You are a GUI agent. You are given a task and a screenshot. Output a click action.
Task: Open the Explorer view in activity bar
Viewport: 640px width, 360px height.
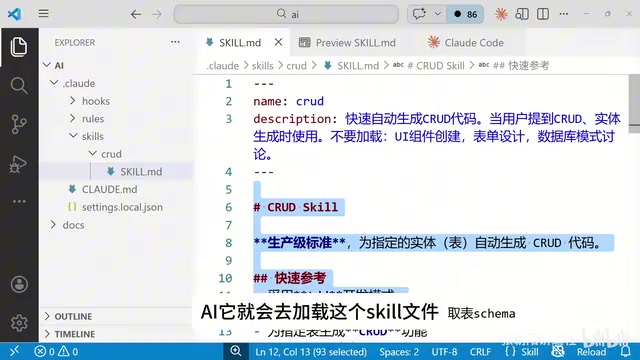[19, 47]
